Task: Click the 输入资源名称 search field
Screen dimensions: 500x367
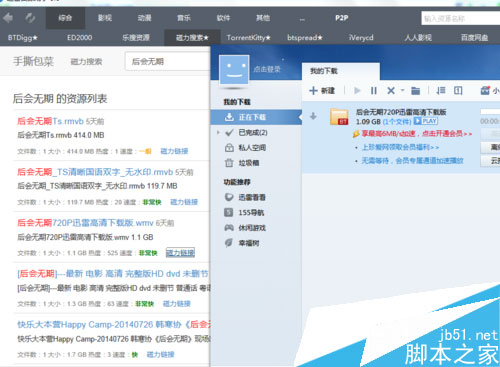Action: tap(460, 18)
